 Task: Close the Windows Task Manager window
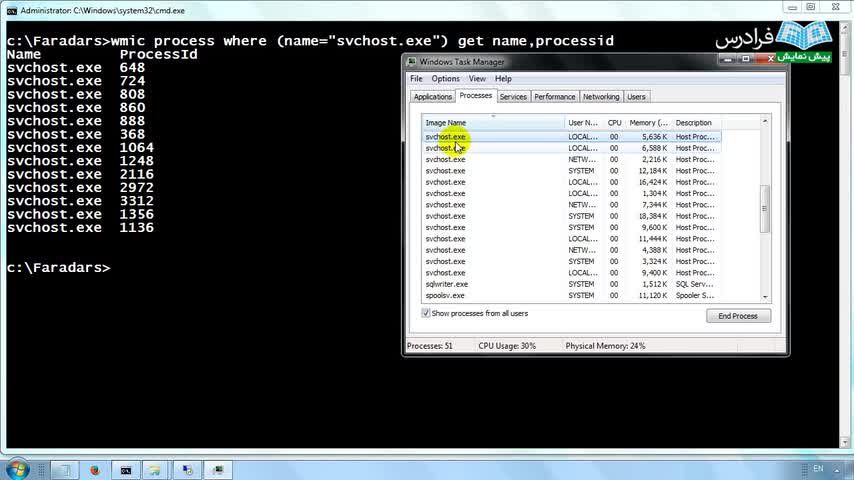770,59
